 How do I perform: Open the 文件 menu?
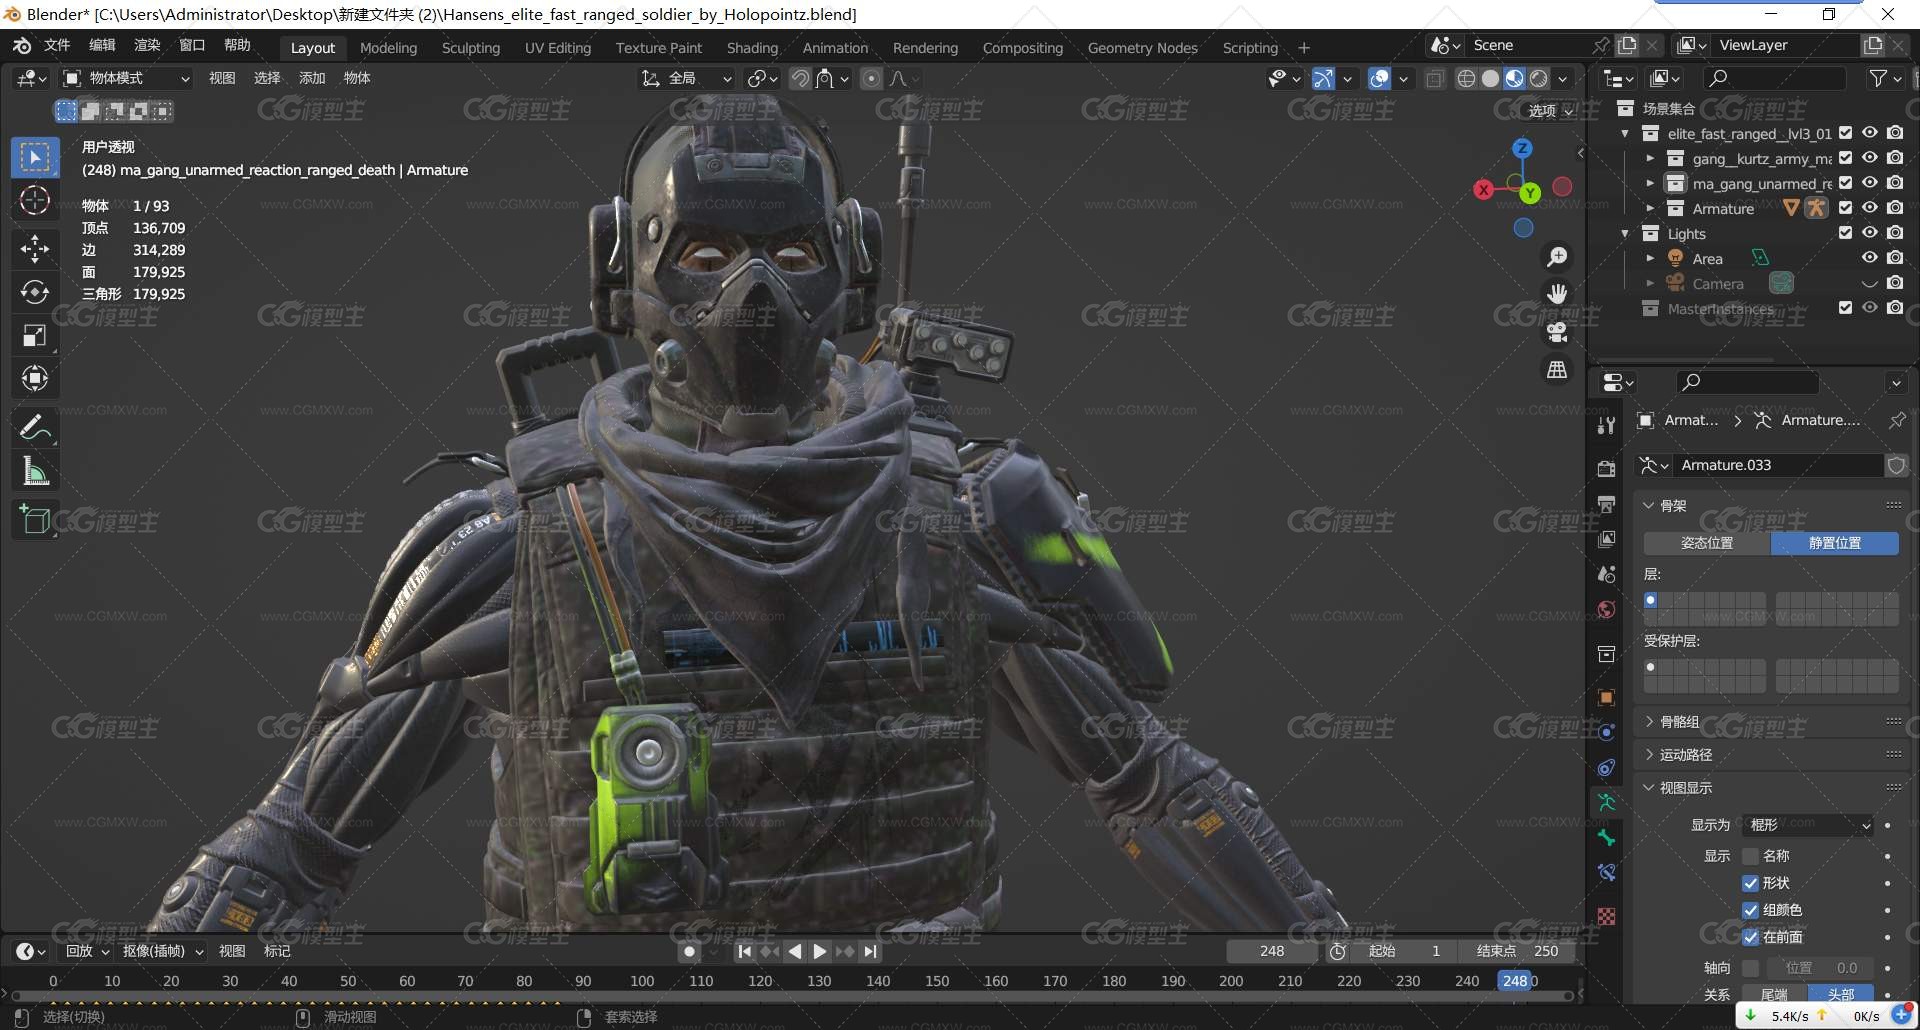57,45
